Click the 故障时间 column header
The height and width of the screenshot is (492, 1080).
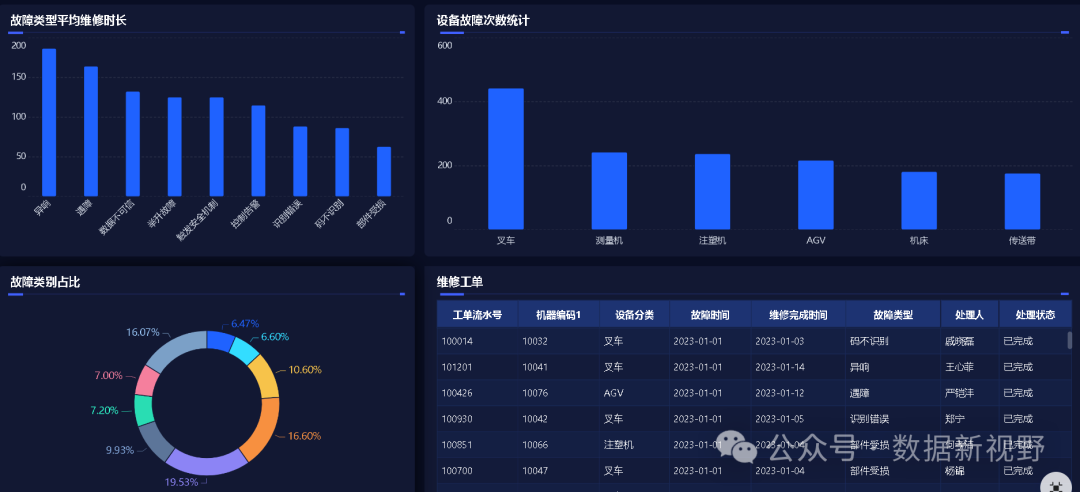click(x=710, y=315)
